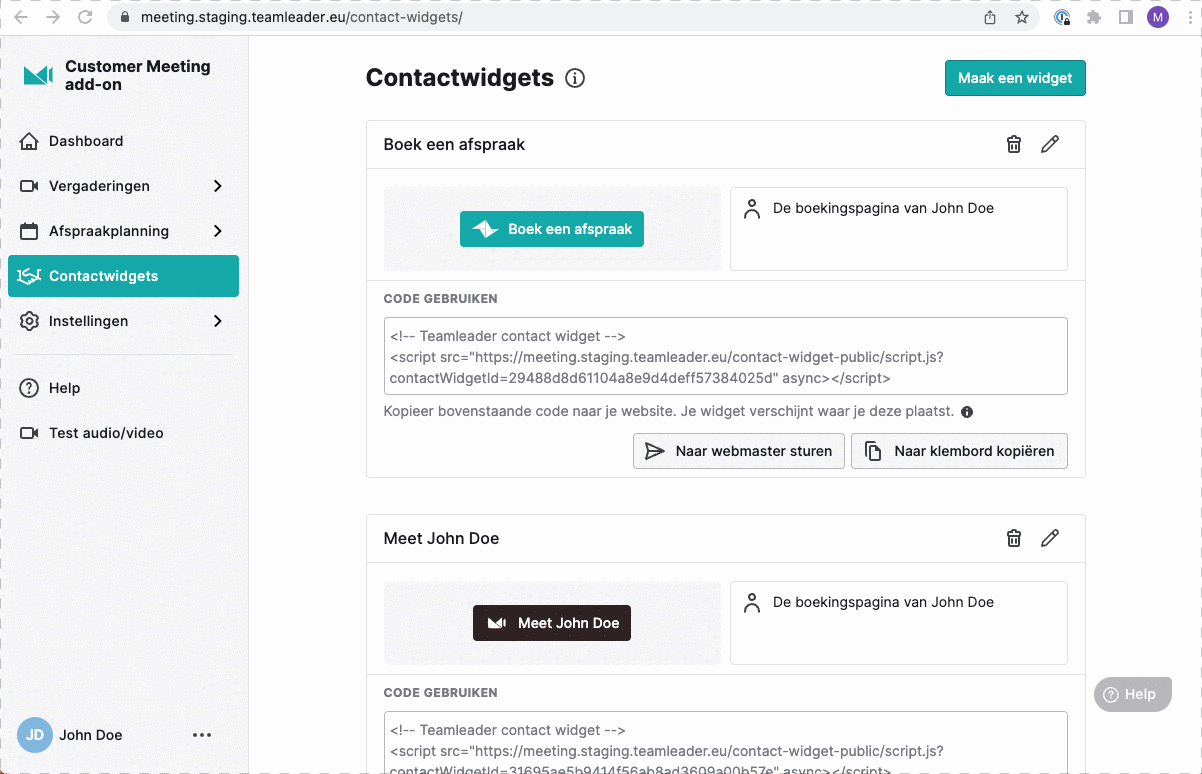
Task: Open the Instellingen menu item
Action: [x=124, y=321]
